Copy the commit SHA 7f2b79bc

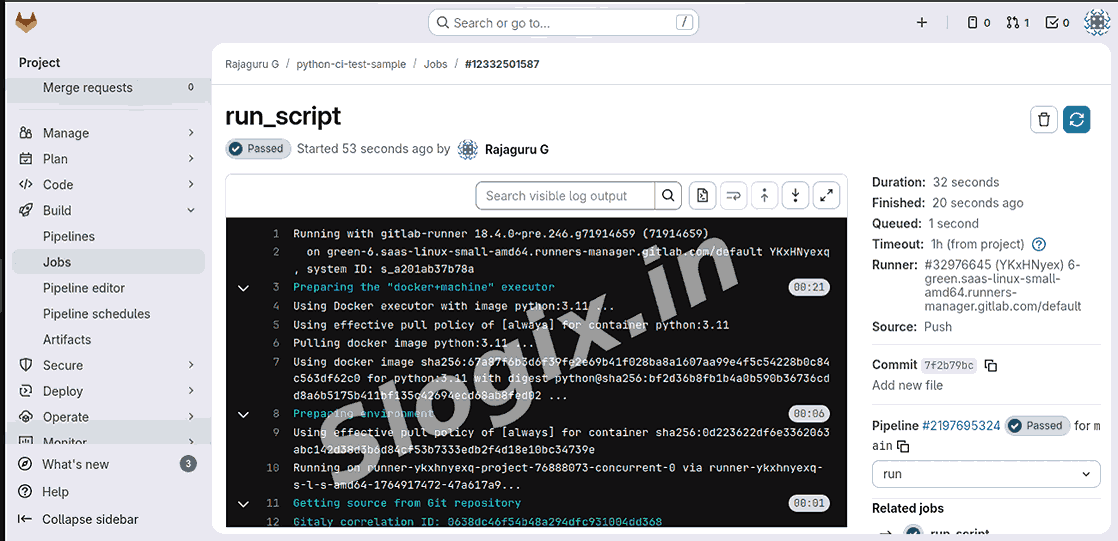click(991, 366)
